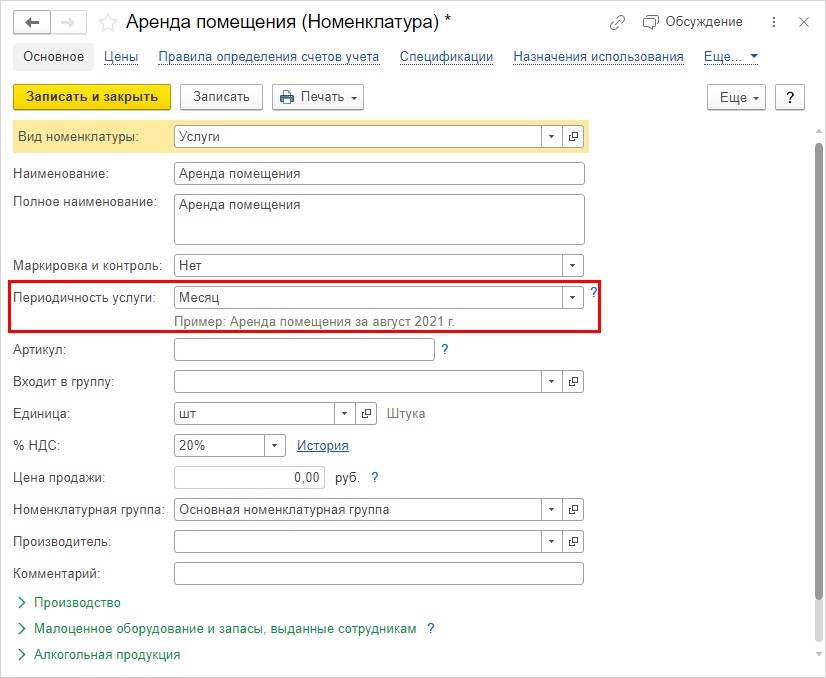Open the Еще toolbar menu button
Screen dimensions: 826x678
coord(736,97)
